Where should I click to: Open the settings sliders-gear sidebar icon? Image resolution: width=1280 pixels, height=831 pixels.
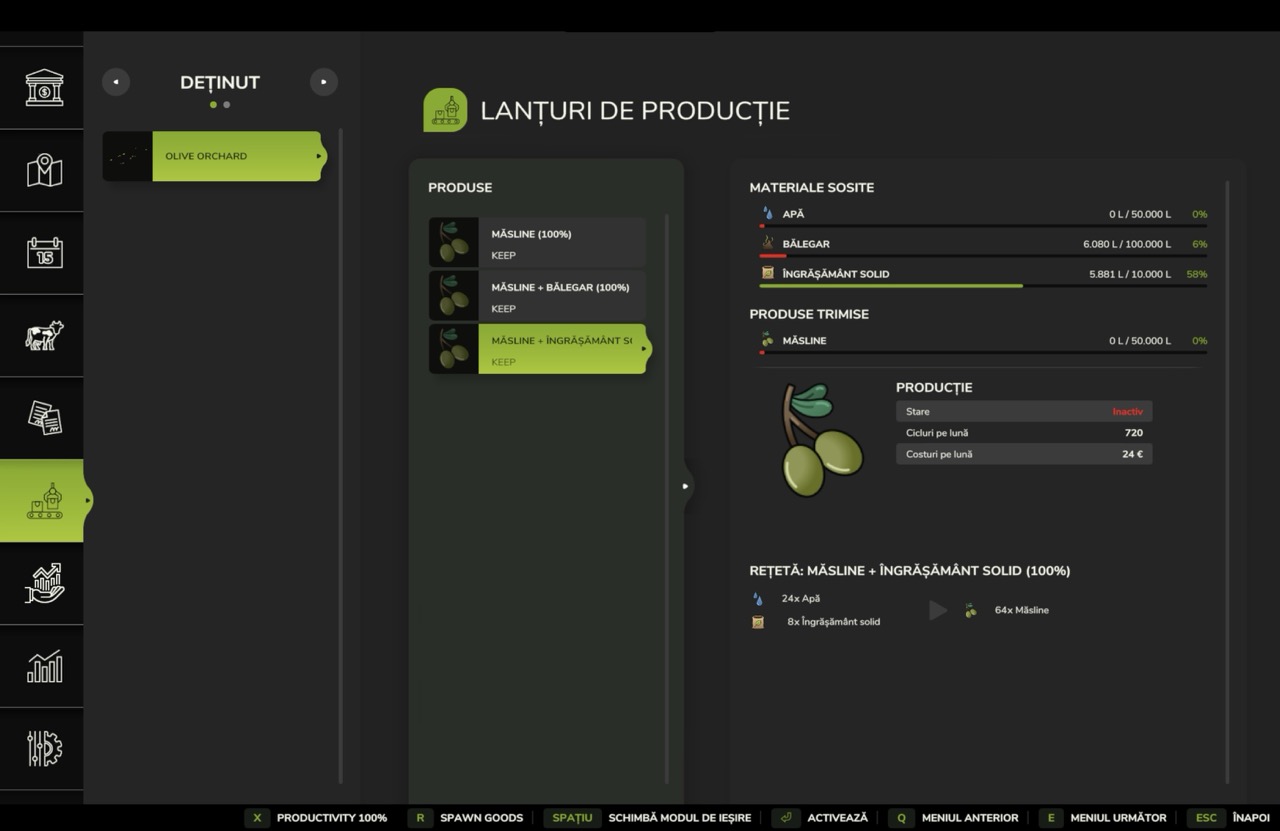(44, 748)
